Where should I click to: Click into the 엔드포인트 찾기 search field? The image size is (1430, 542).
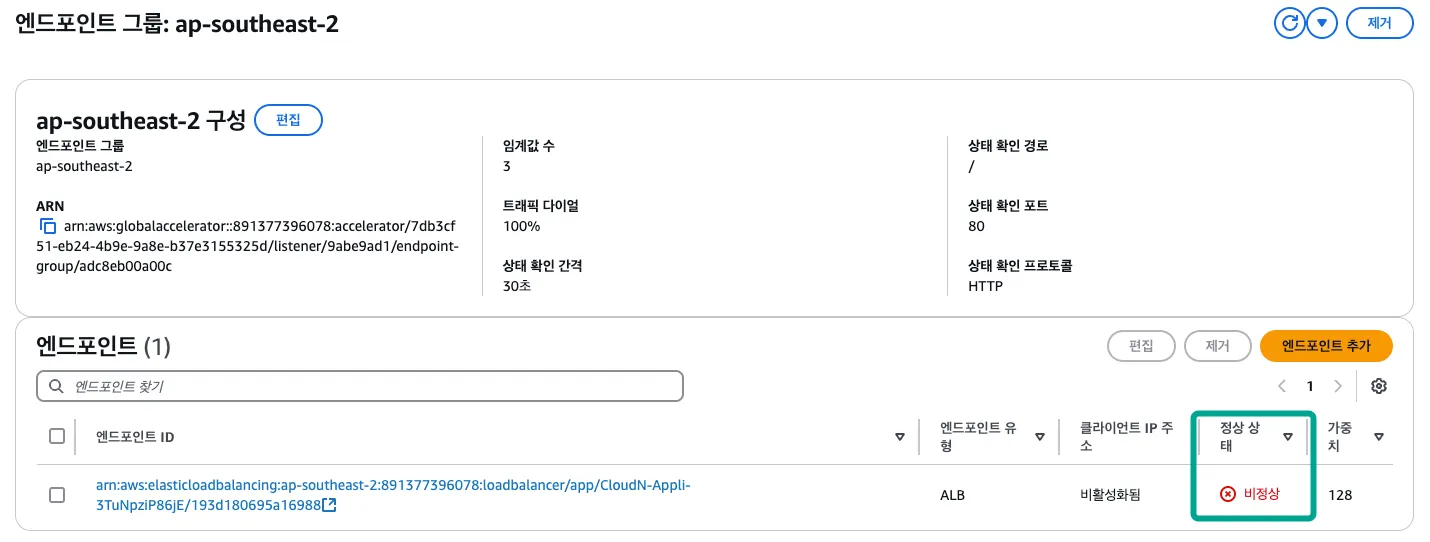click(370, 386)
